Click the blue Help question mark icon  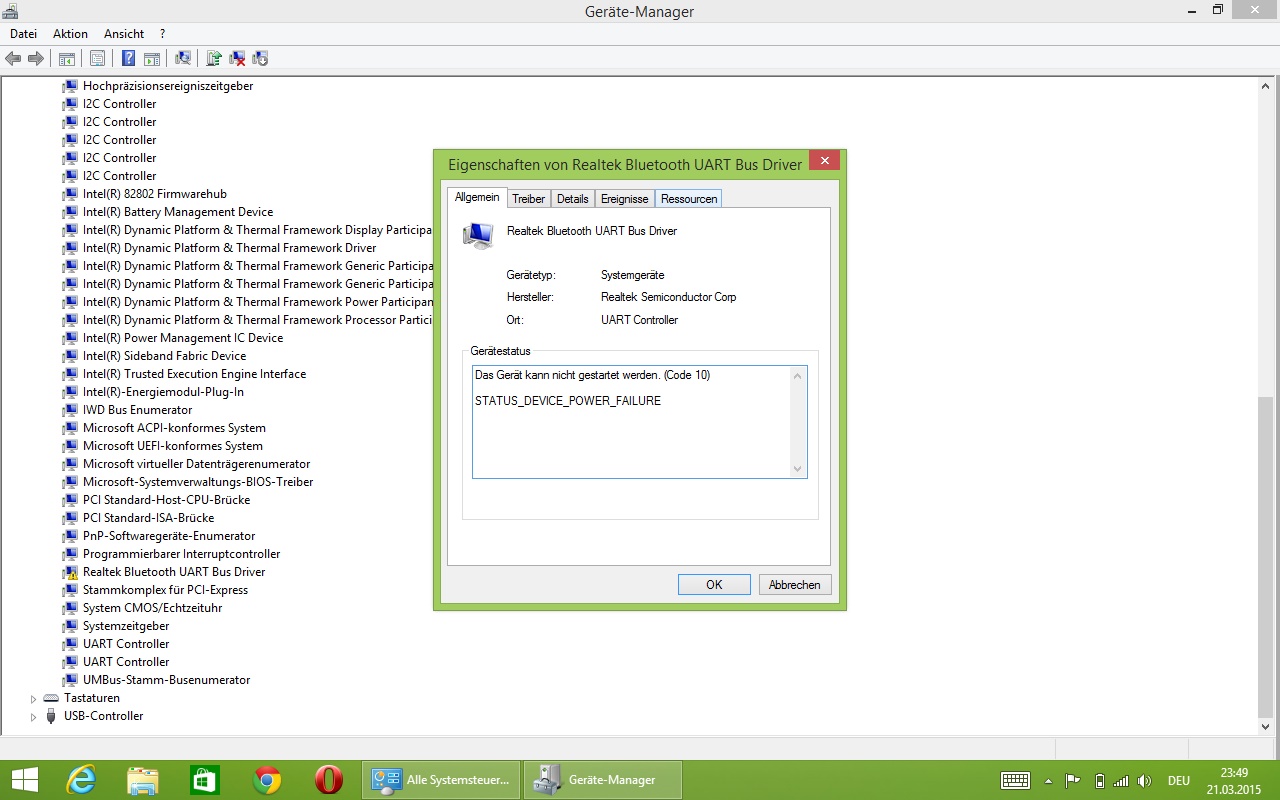tap(128, 58)
